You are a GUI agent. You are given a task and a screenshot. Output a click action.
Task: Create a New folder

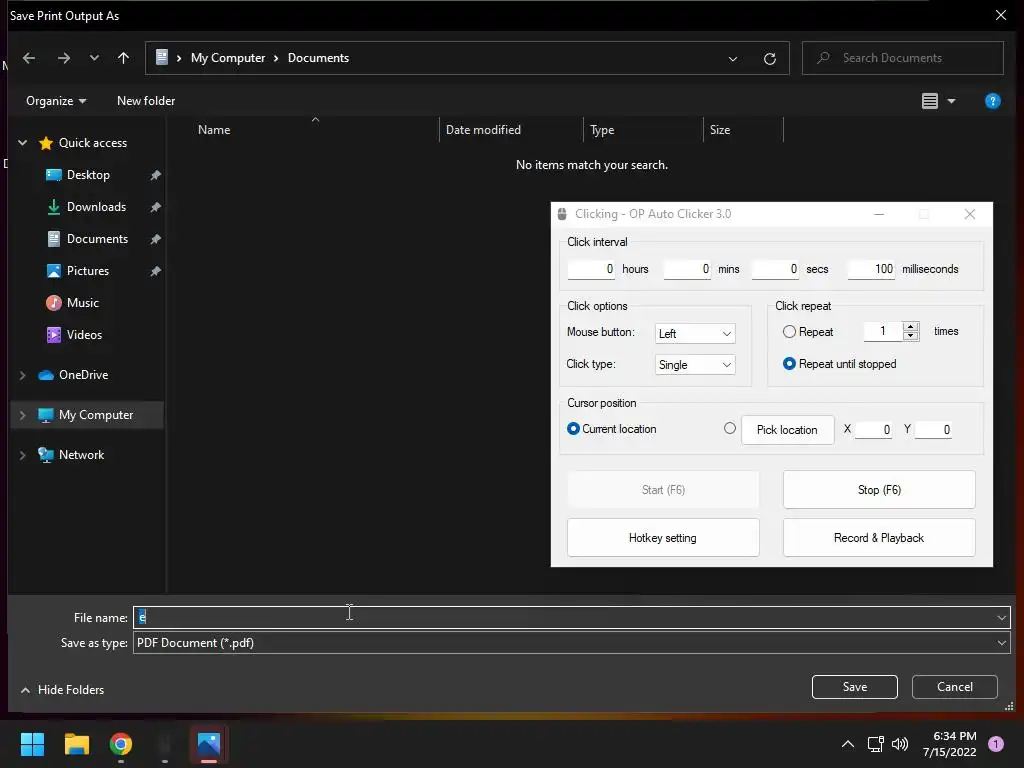(x=146, y=101)
